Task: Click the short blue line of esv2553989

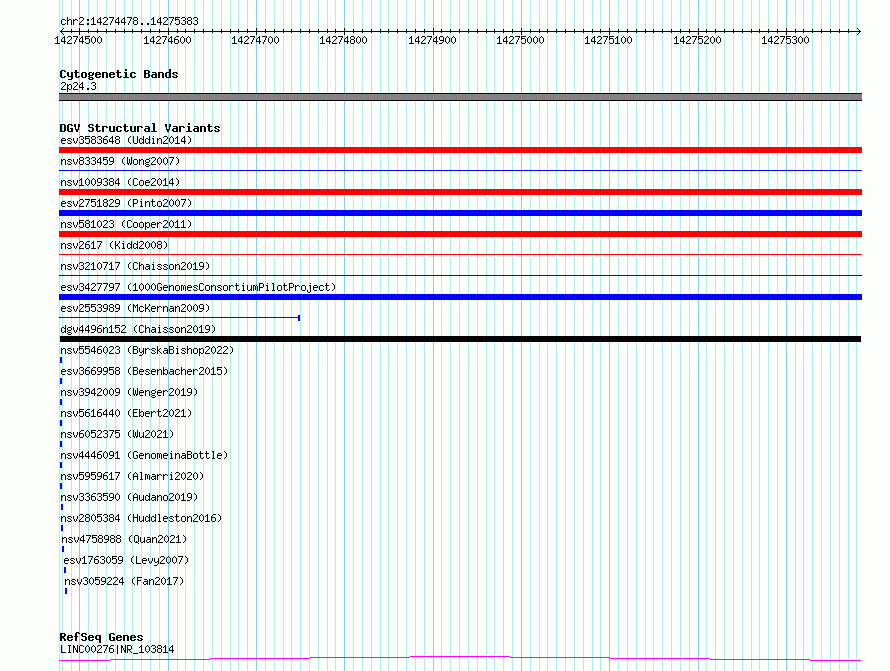Action: pyautogui.click(x=179, y=318)
